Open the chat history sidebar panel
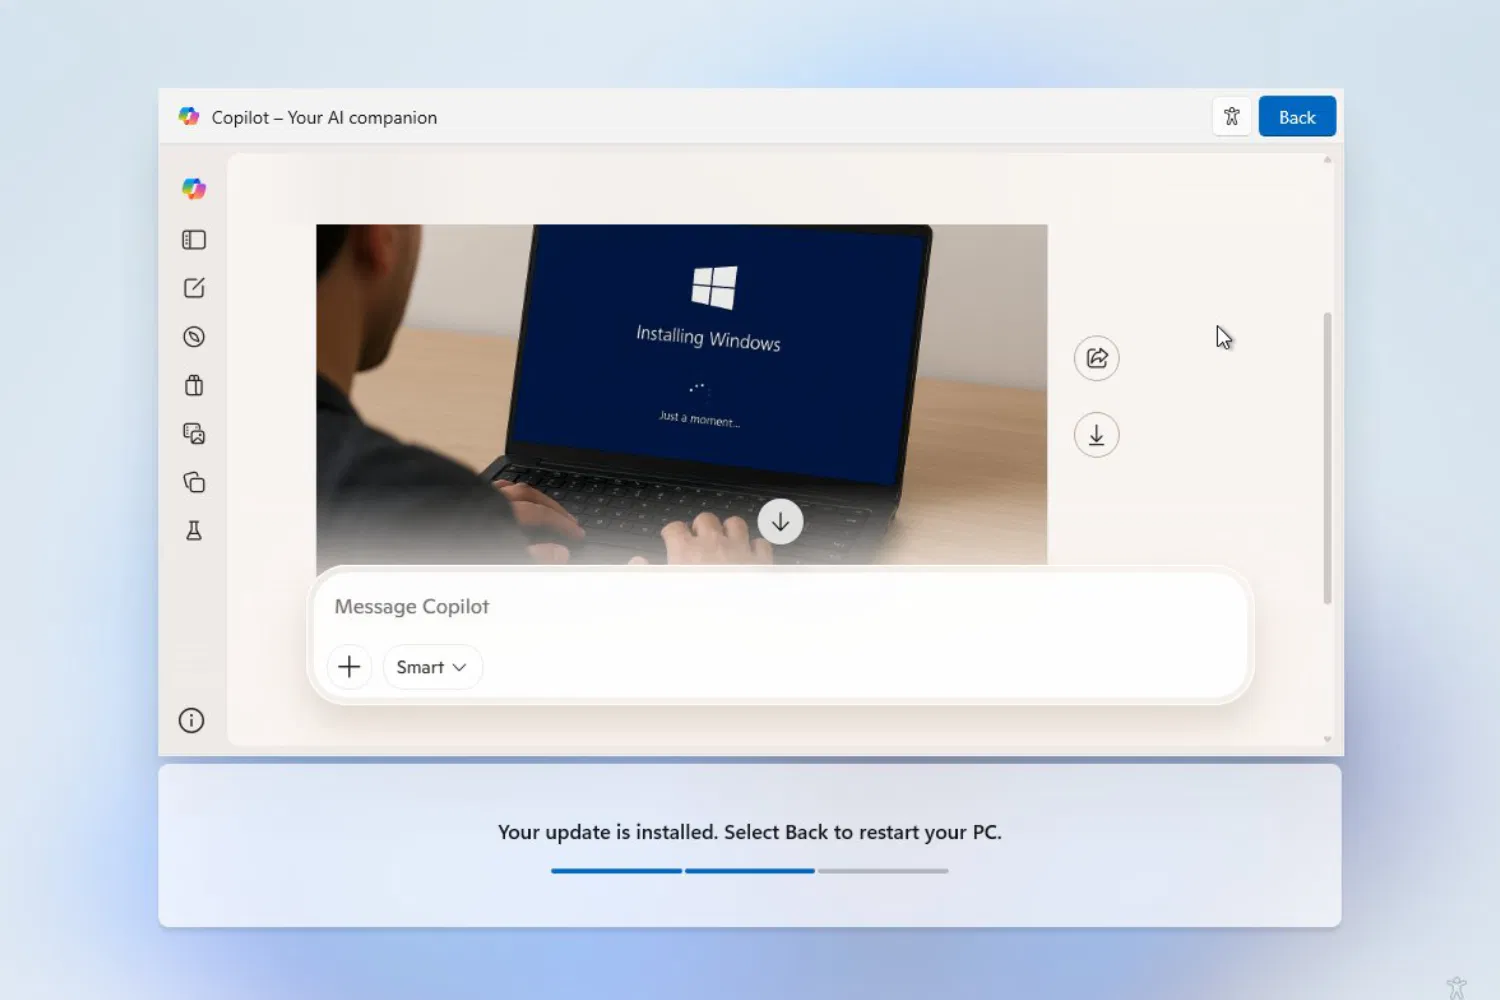 coord(193,239)
